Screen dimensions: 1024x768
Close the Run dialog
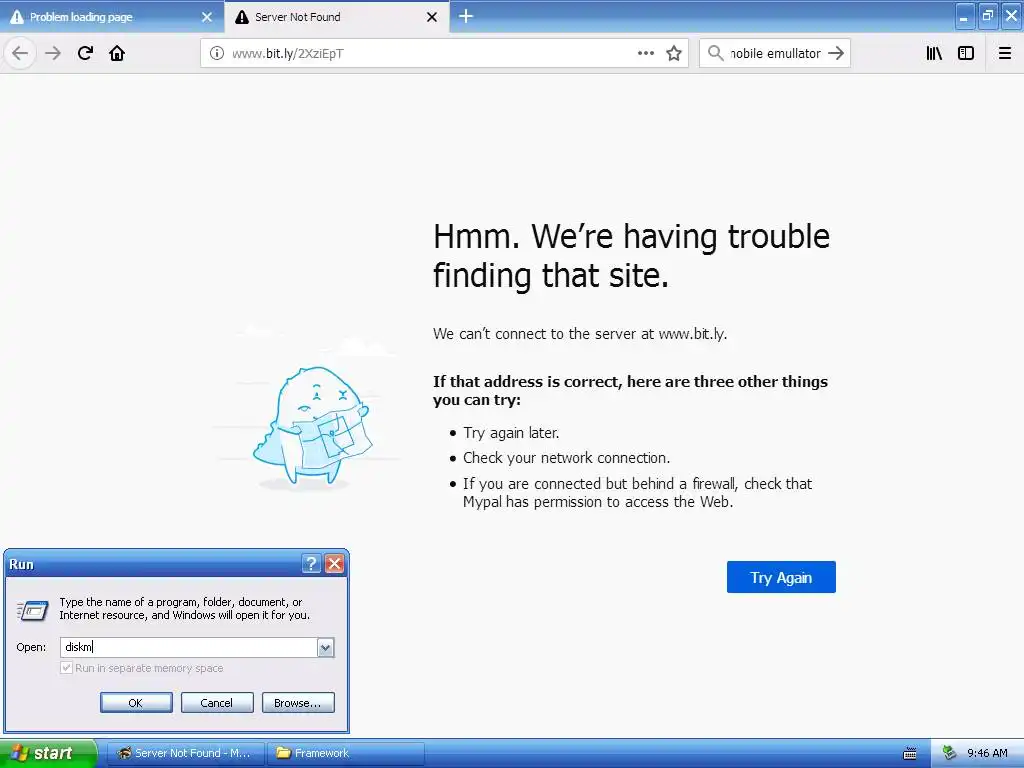[x=334, y=564]
